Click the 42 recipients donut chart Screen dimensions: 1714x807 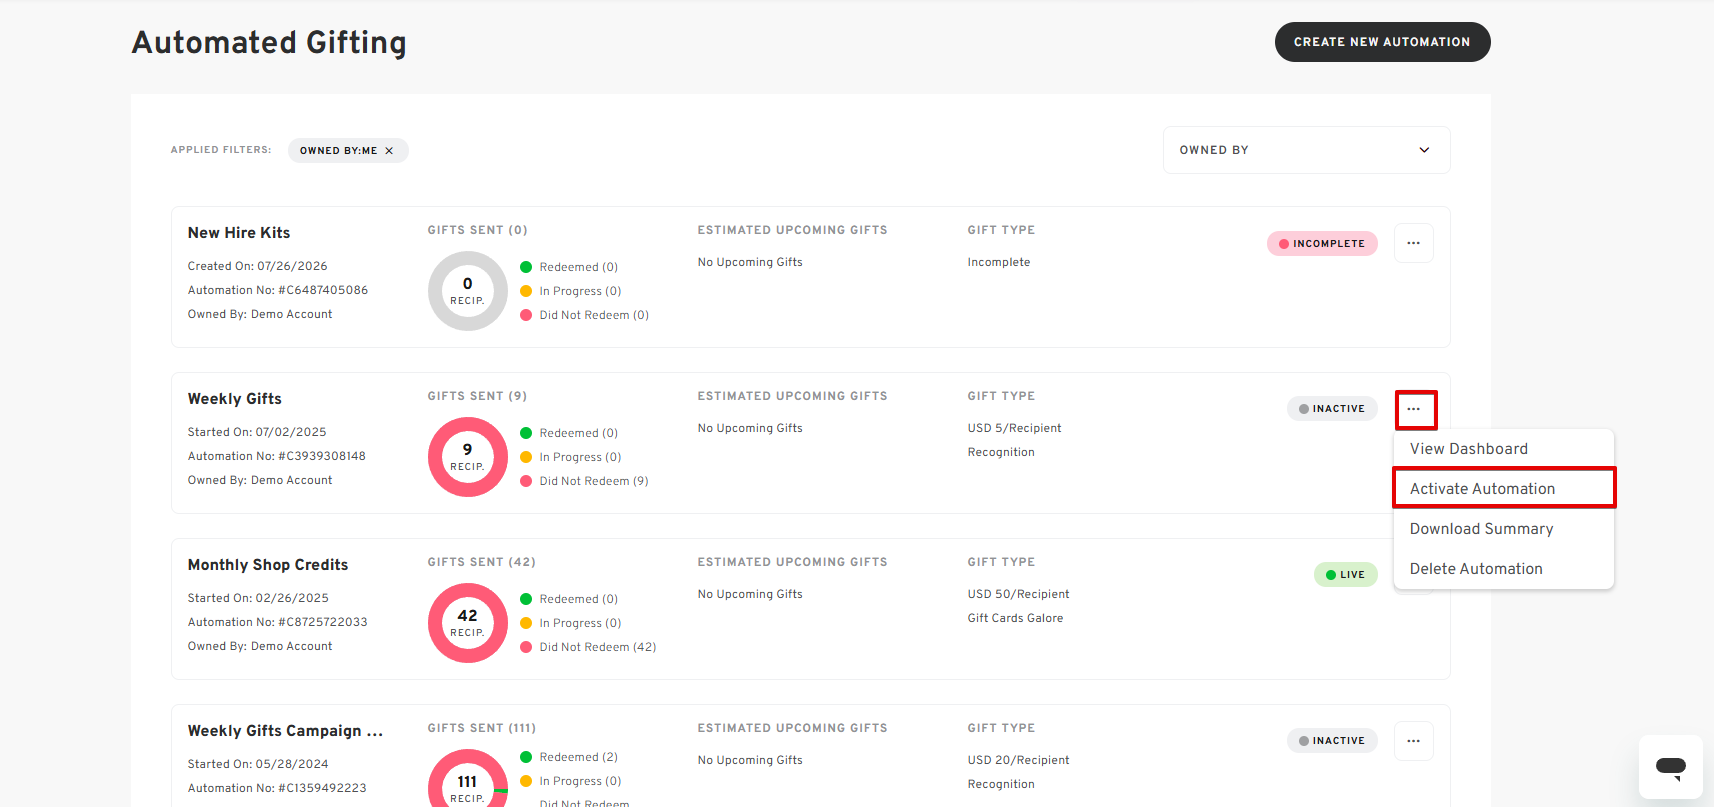tap(468, 623)
